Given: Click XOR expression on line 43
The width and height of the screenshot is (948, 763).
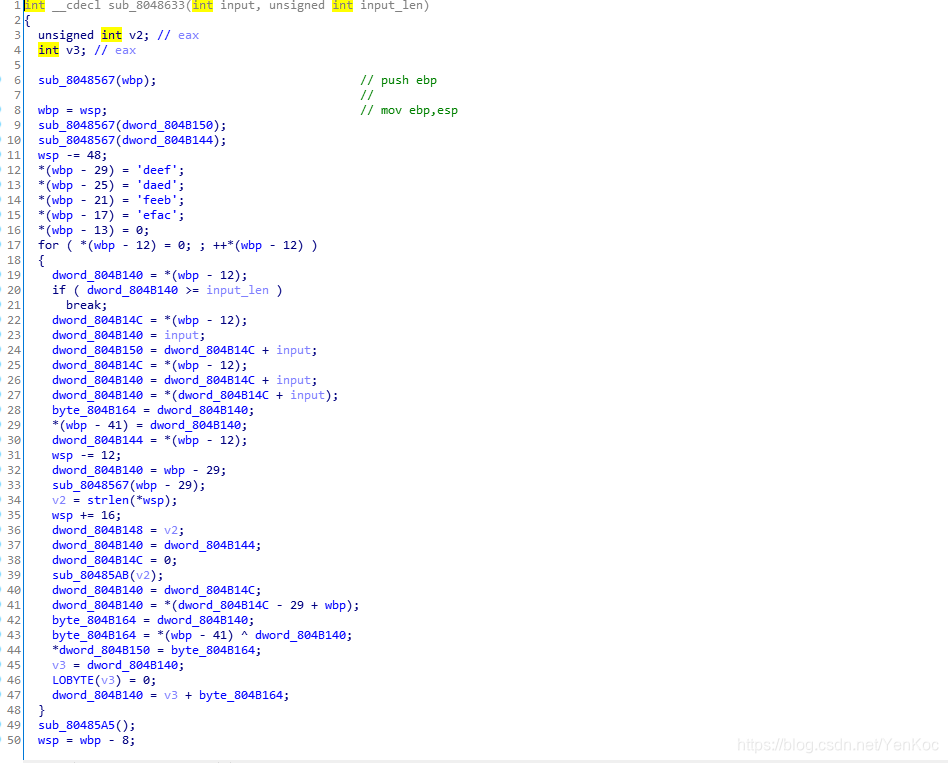Looking at the screenshot, I should [258, 635].
